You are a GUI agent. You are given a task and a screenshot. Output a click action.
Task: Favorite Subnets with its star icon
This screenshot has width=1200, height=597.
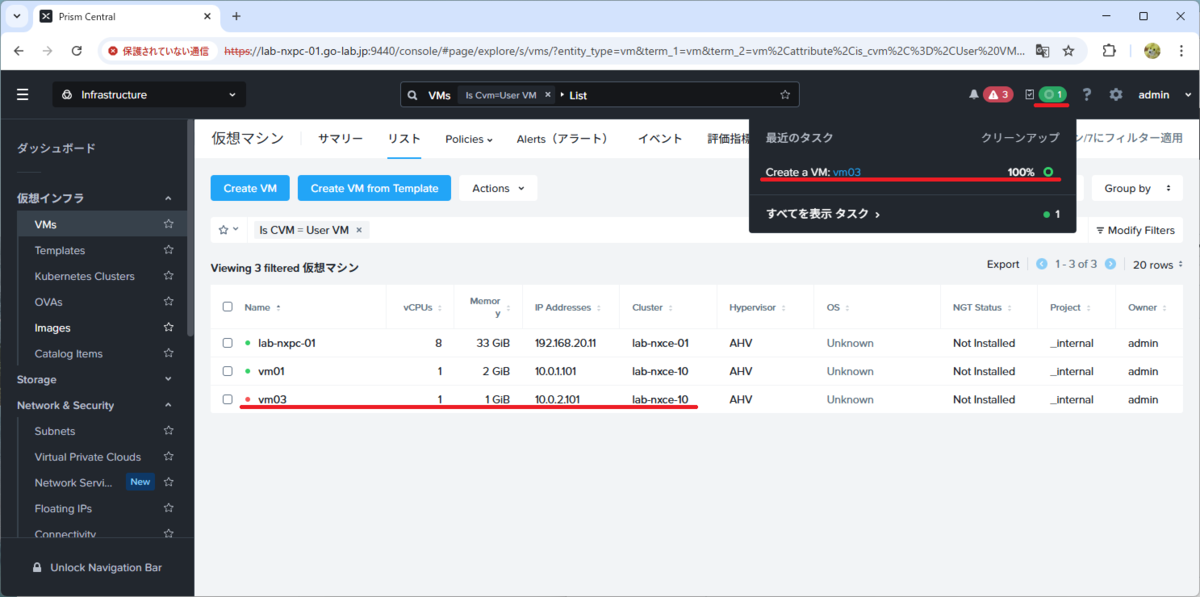click(x=168, y=431)
